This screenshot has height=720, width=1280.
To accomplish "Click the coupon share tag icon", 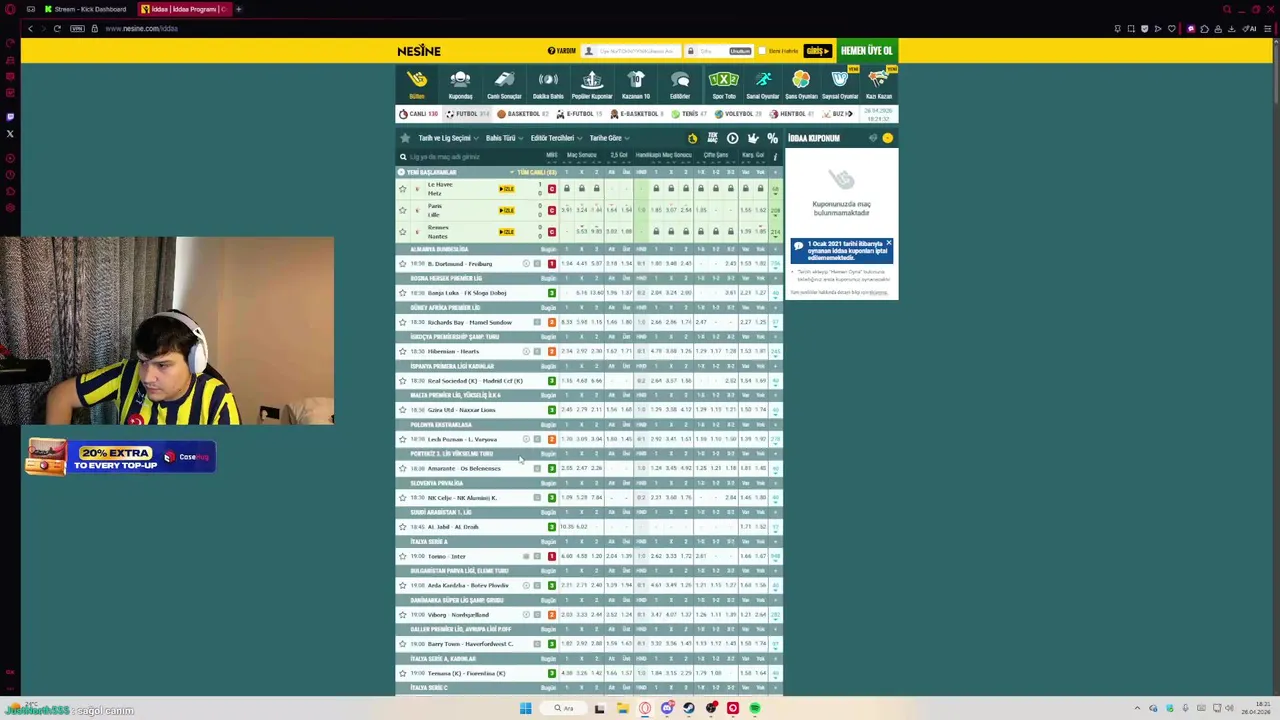I will click(873, 138).
